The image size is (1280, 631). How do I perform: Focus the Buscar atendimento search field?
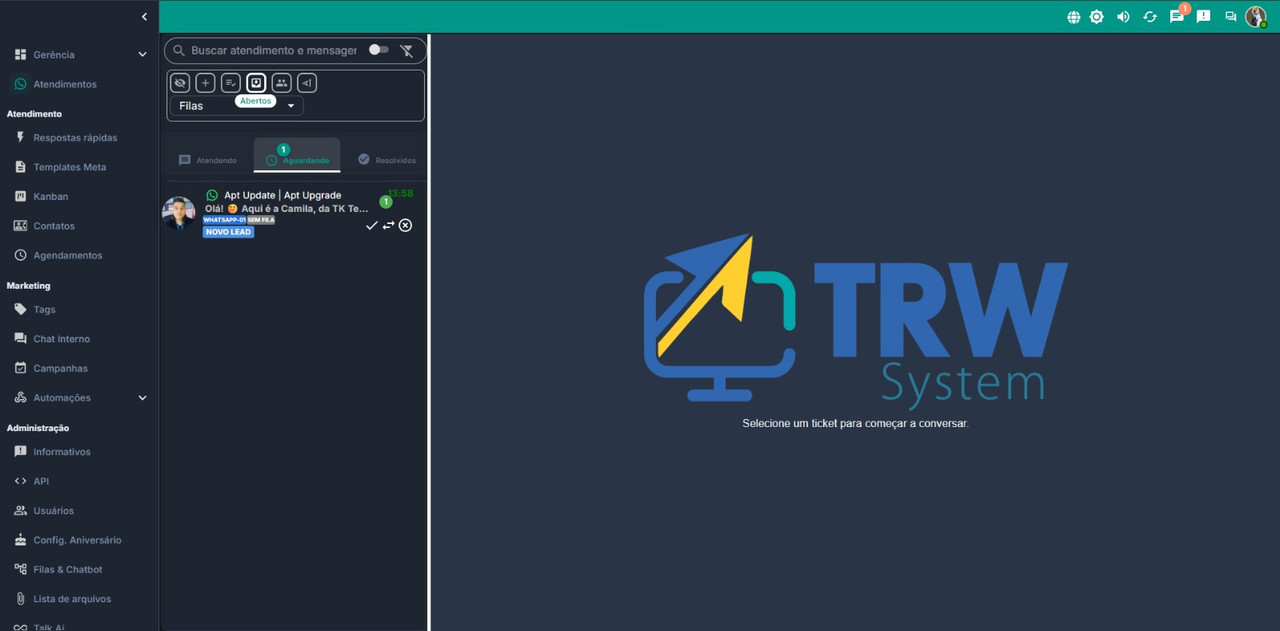click(274, 50)
